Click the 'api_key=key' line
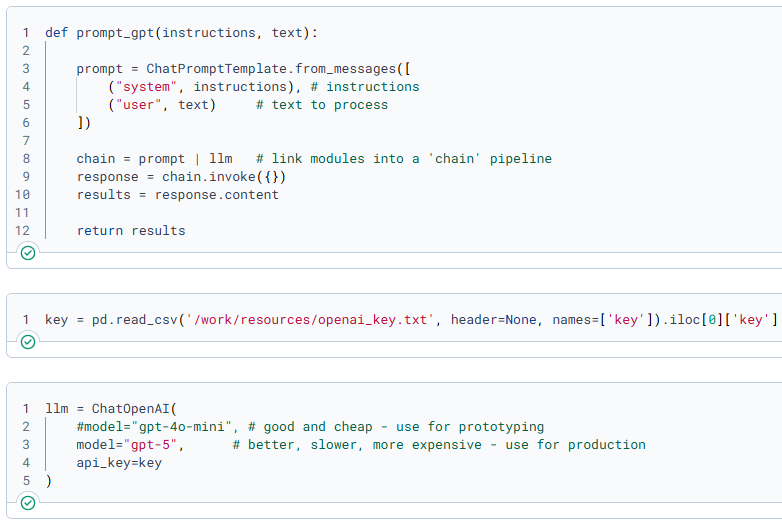This screenshot has height=522, width=782. pyautogui.click(x=119, y=463)
